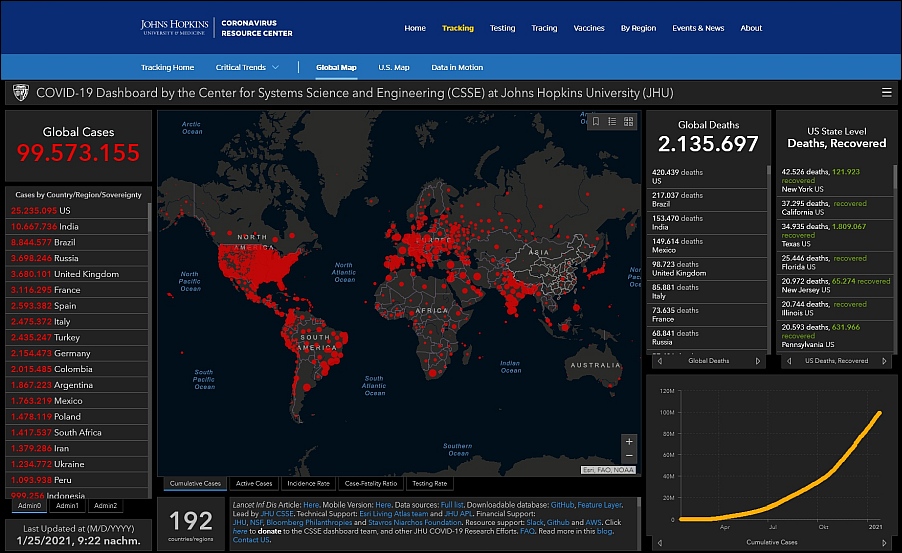Screen dimensions: 902x553
Task: Switch to the Global Map tab
Action: (336, 67)
